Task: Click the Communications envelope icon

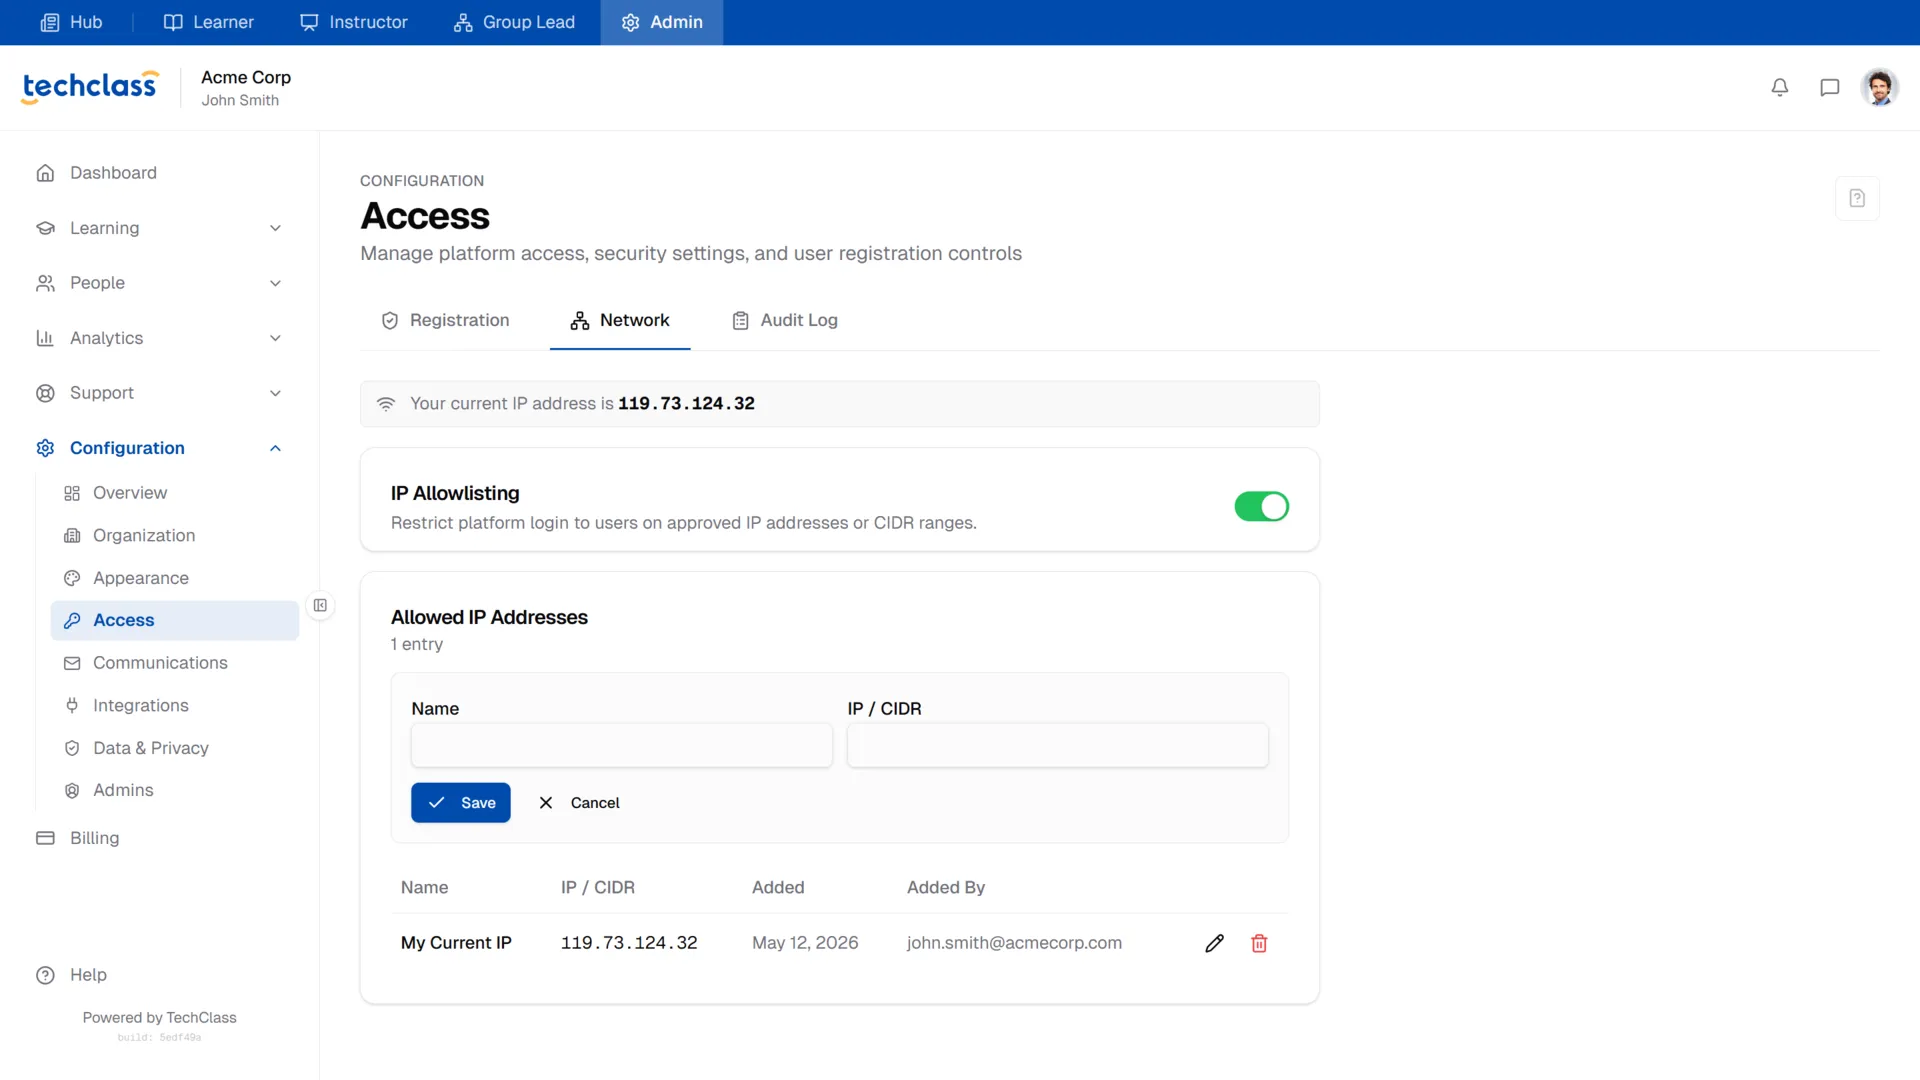Action: (x=72, y=663)
